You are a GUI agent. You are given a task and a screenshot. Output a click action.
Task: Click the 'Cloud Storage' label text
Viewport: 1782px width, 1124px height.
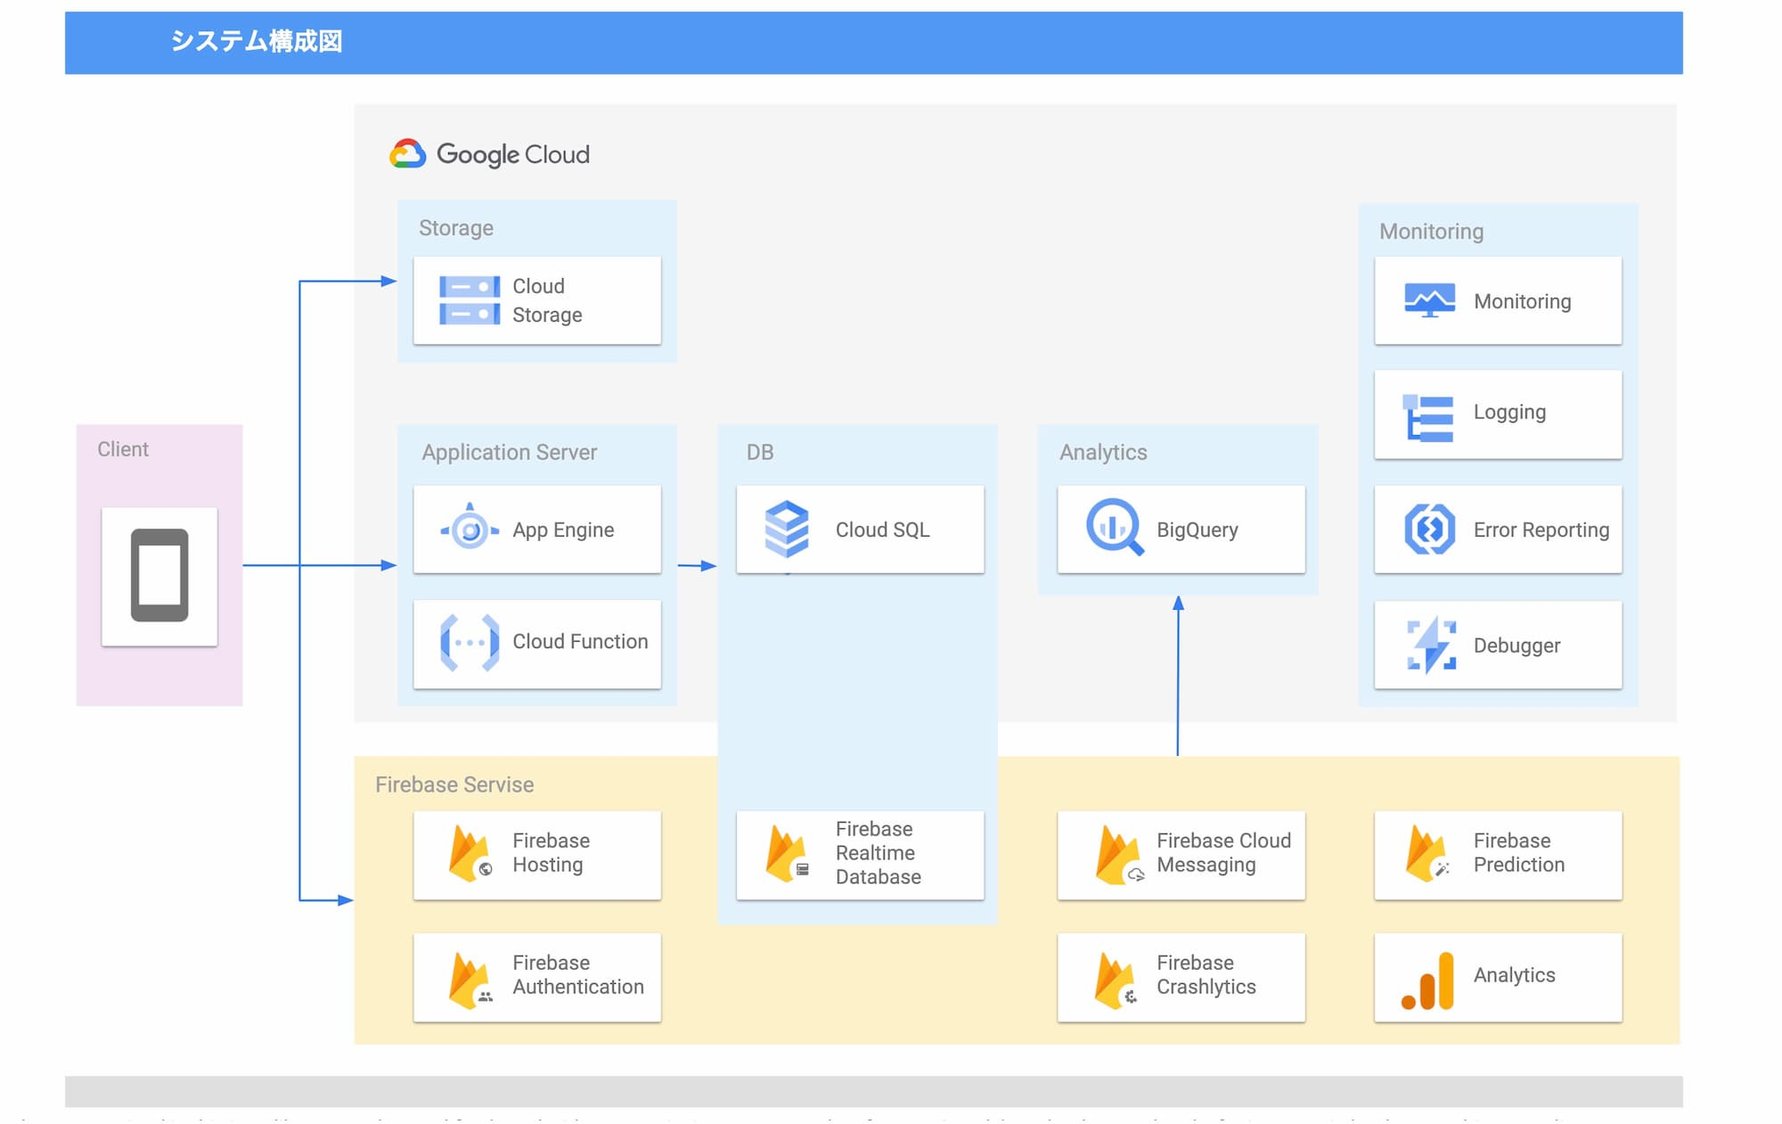click(547, 300)
